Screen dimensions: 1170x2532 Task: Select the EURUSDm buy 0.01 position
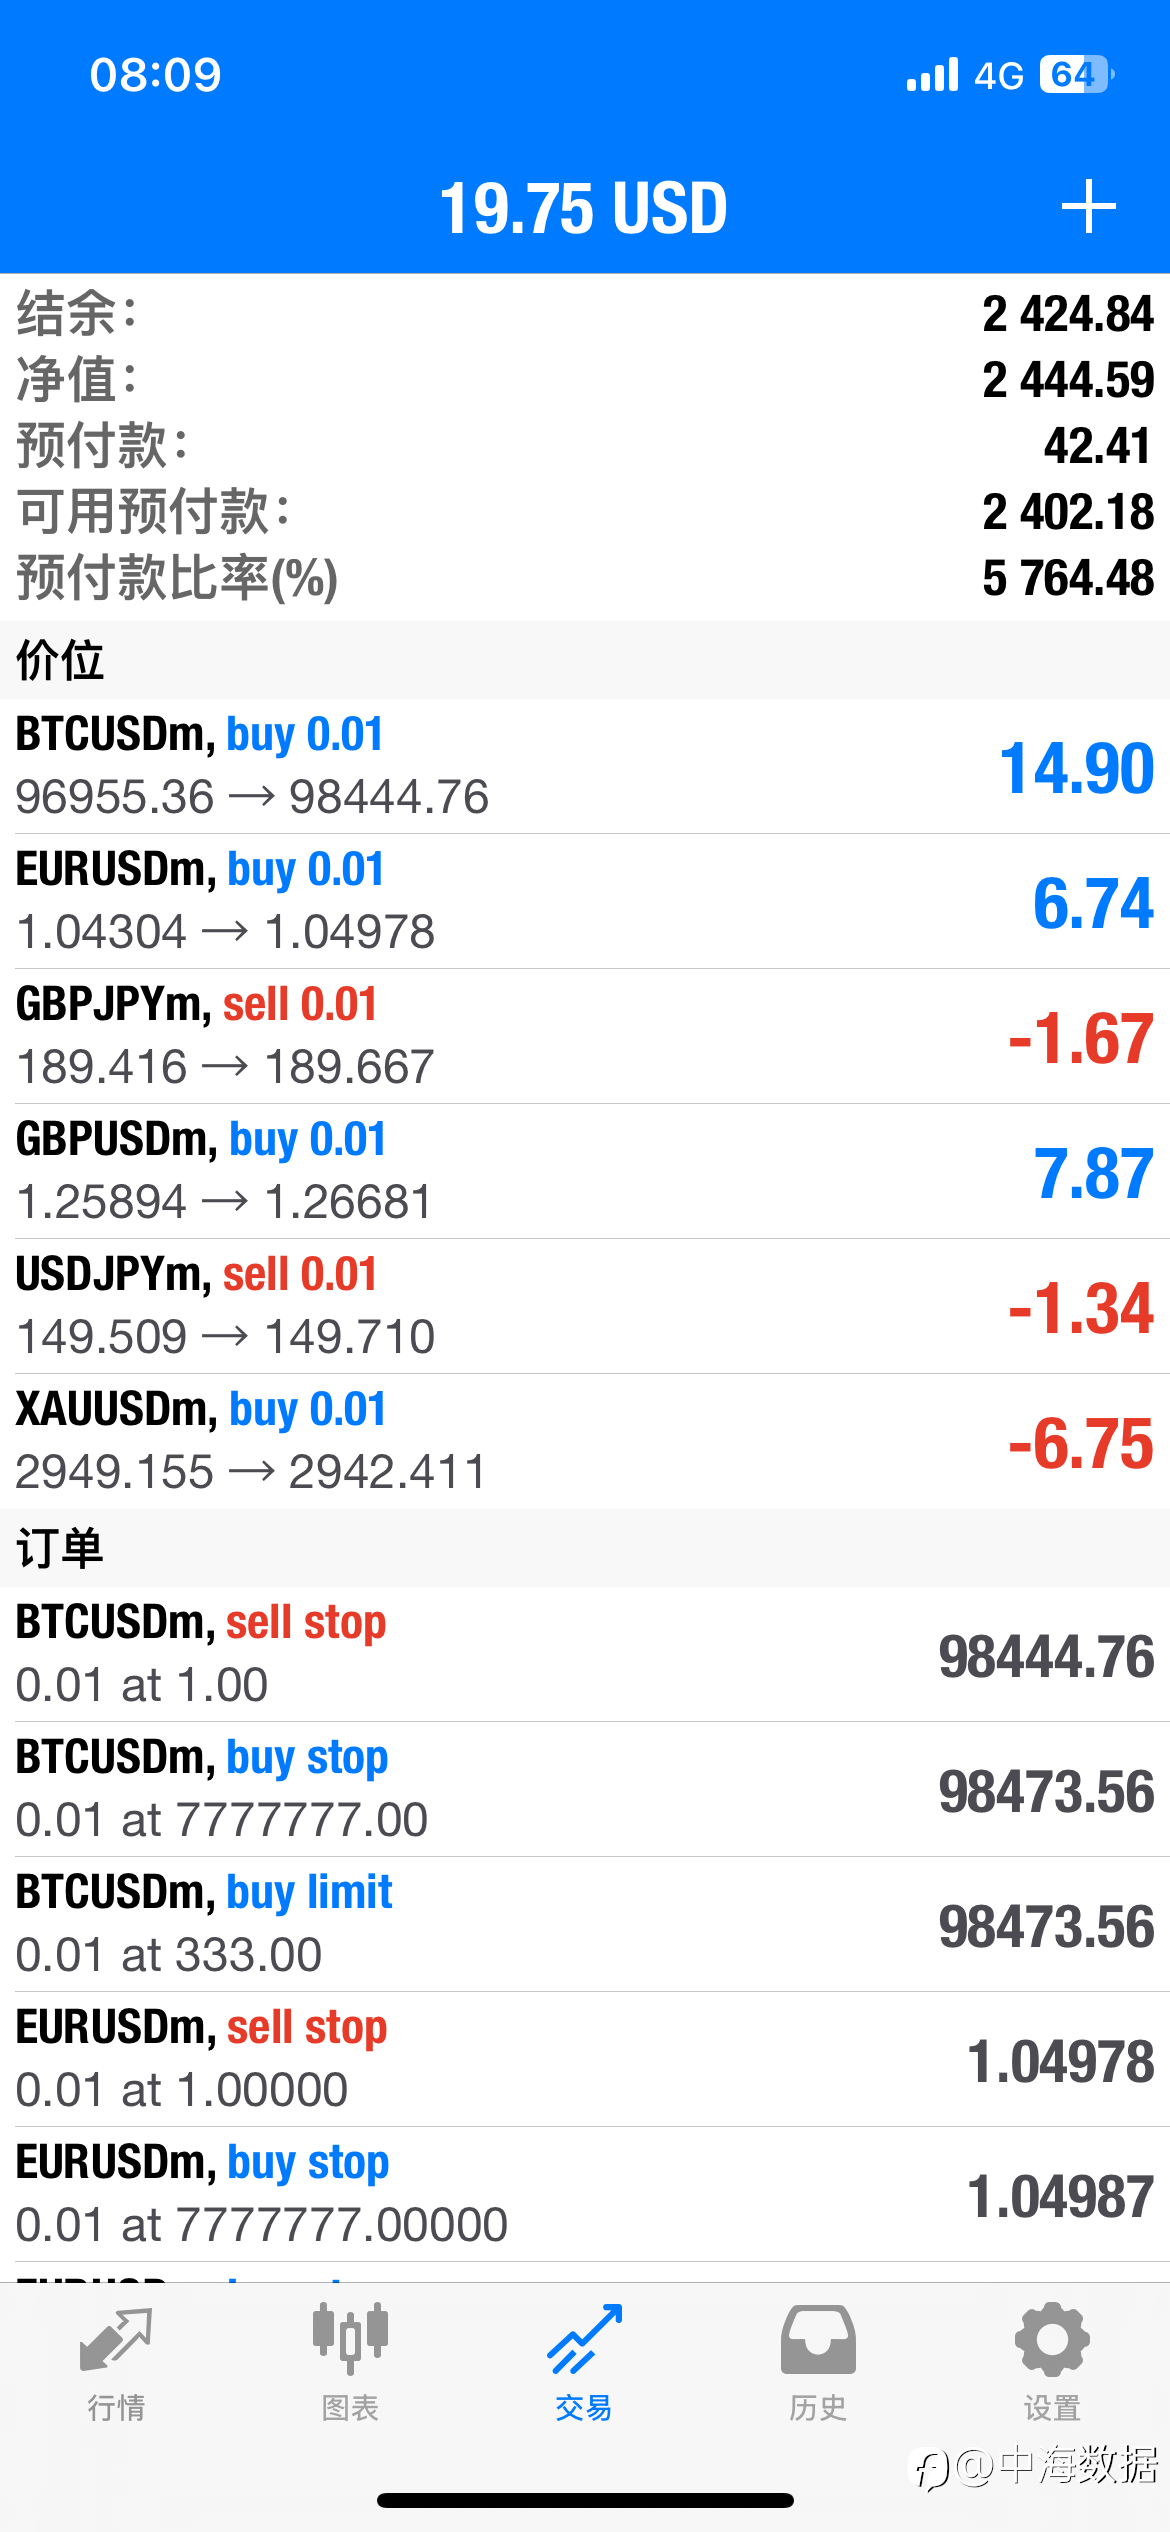coord(585,901)
